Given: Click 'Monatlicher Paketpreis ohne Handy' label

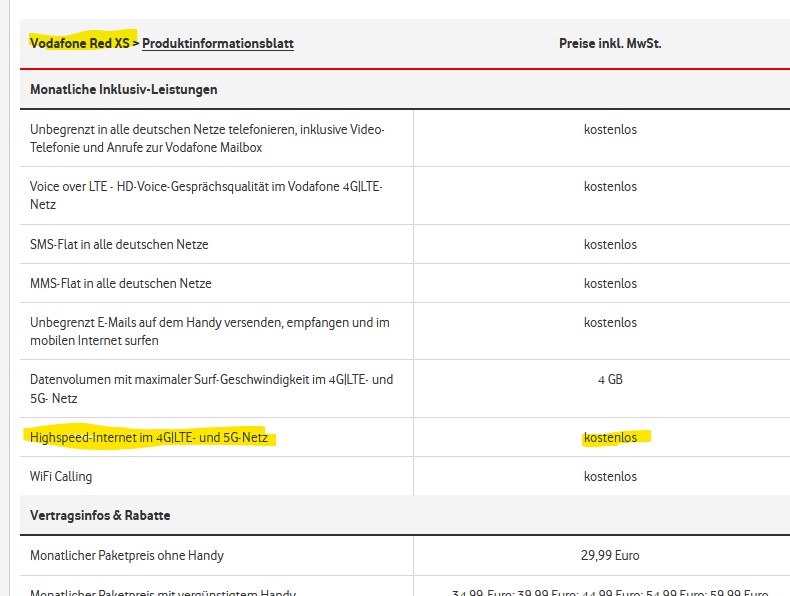Looking at the screenshot, I should 126,556.
